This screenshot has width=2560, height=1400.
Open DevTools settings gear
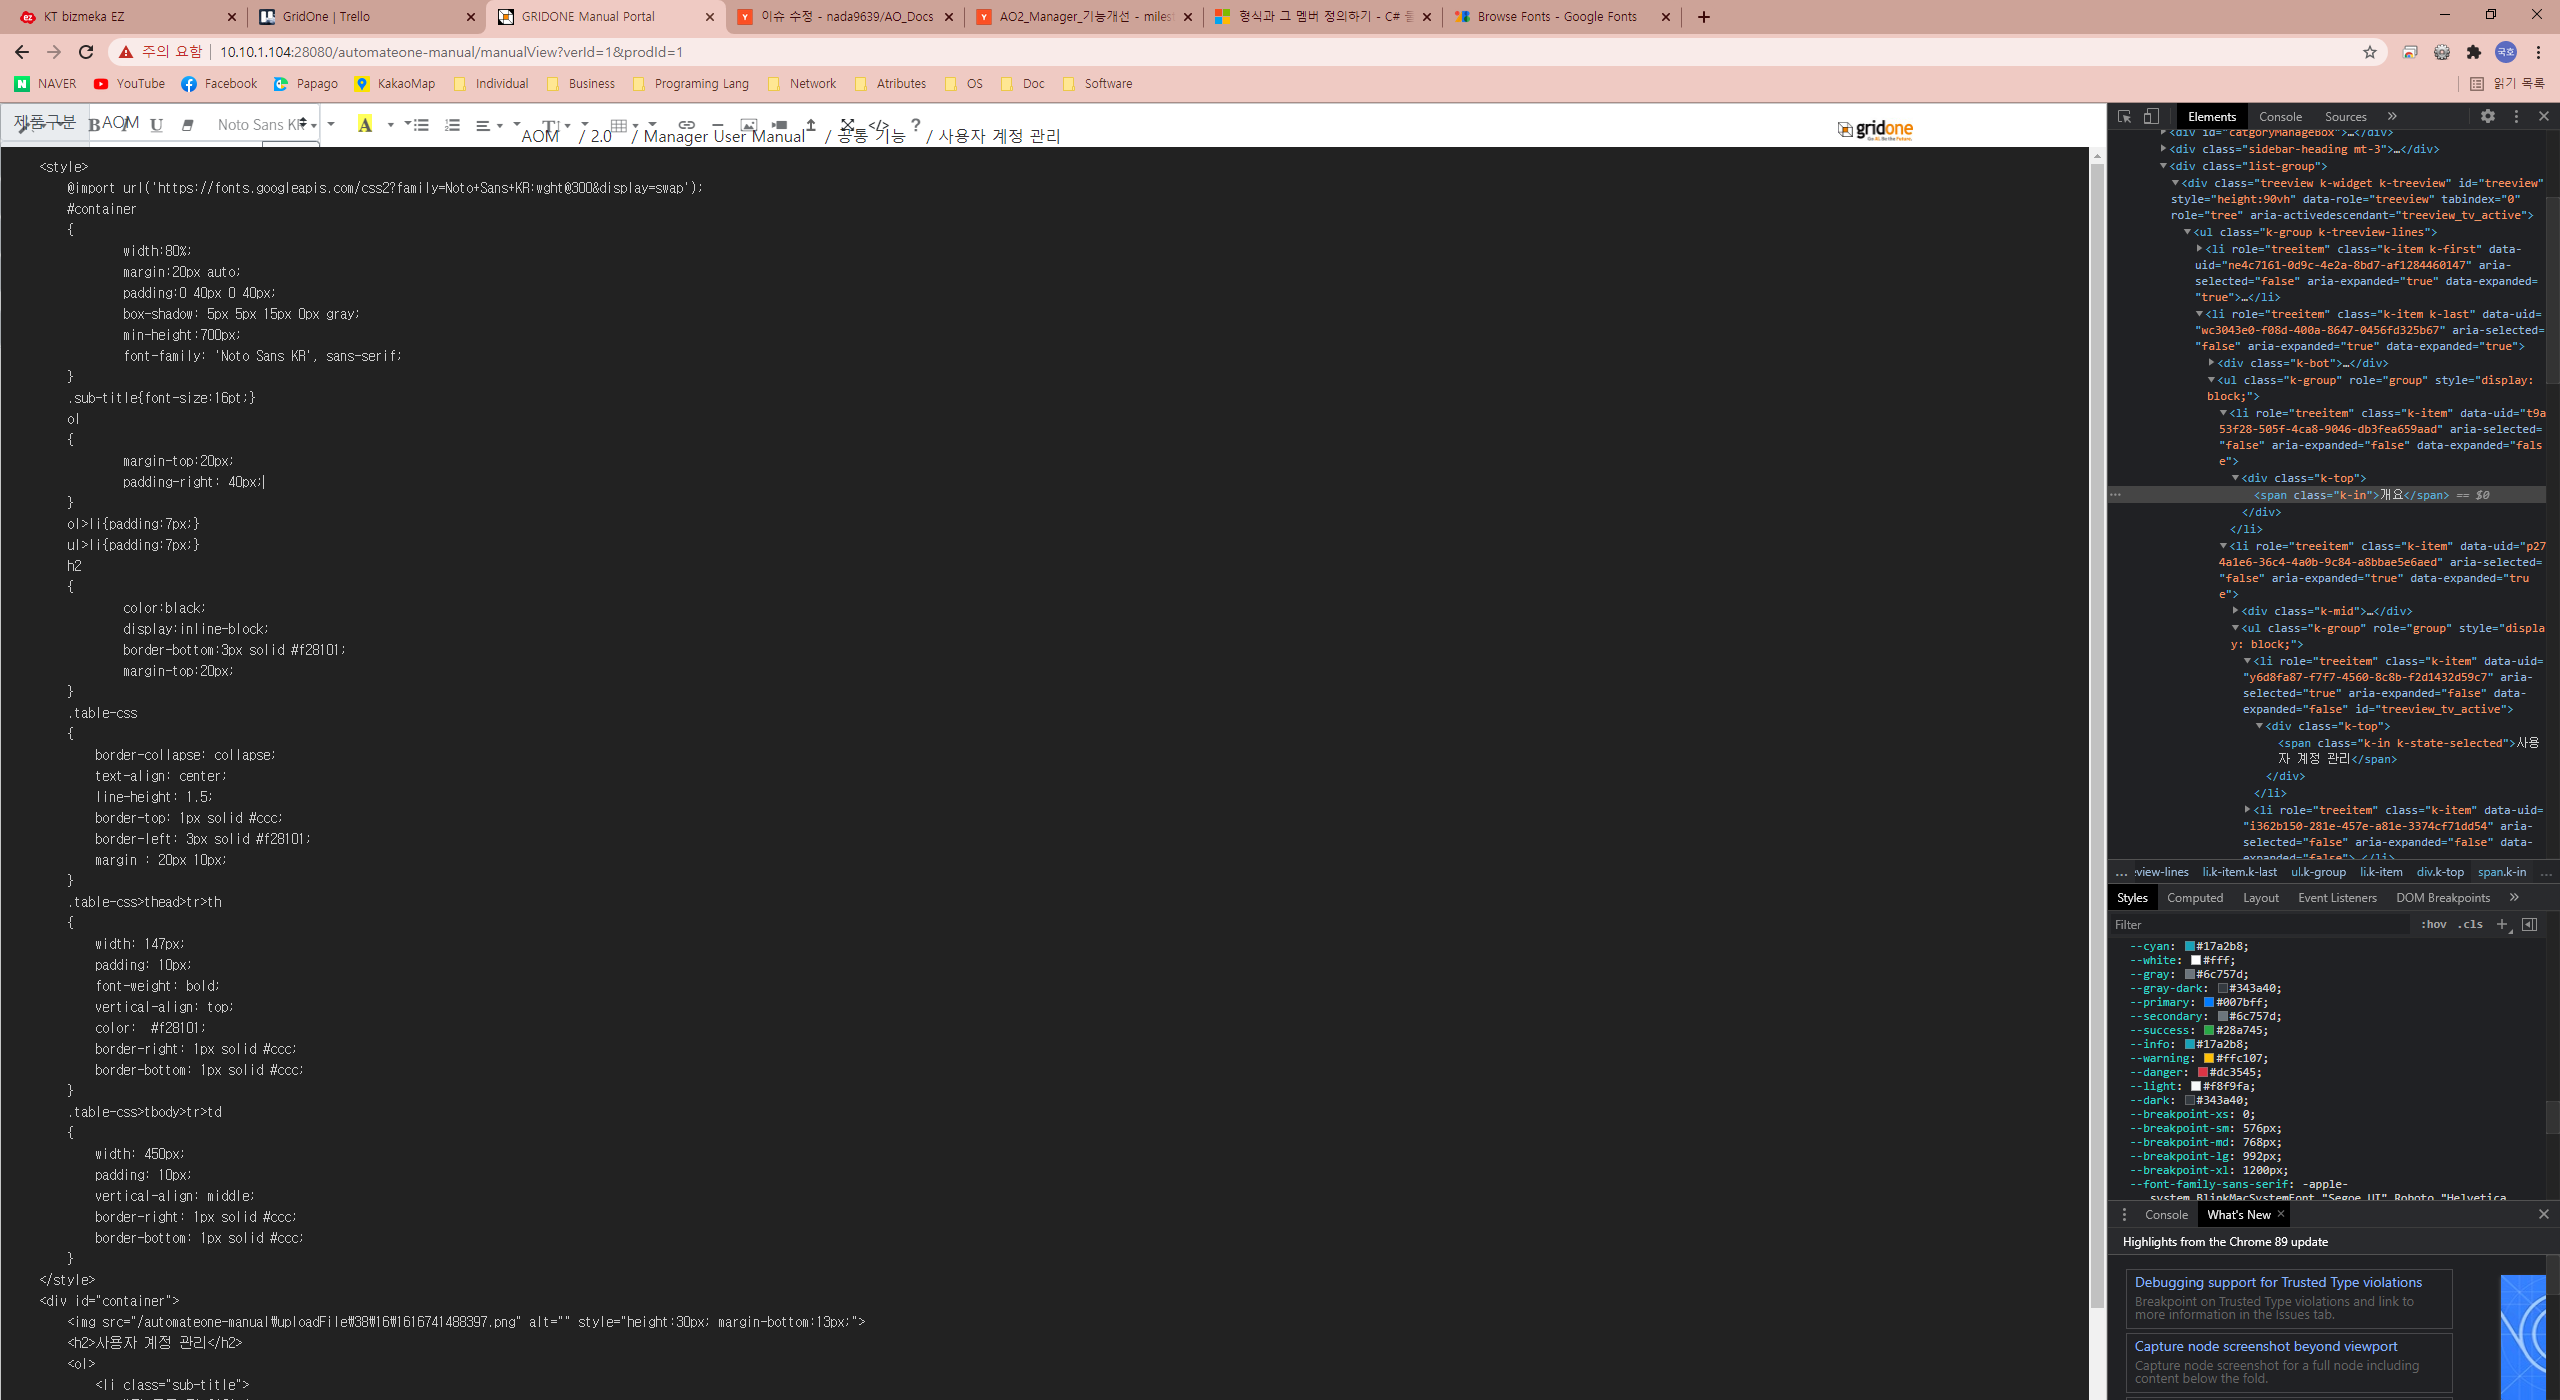tap(2488, 117)
